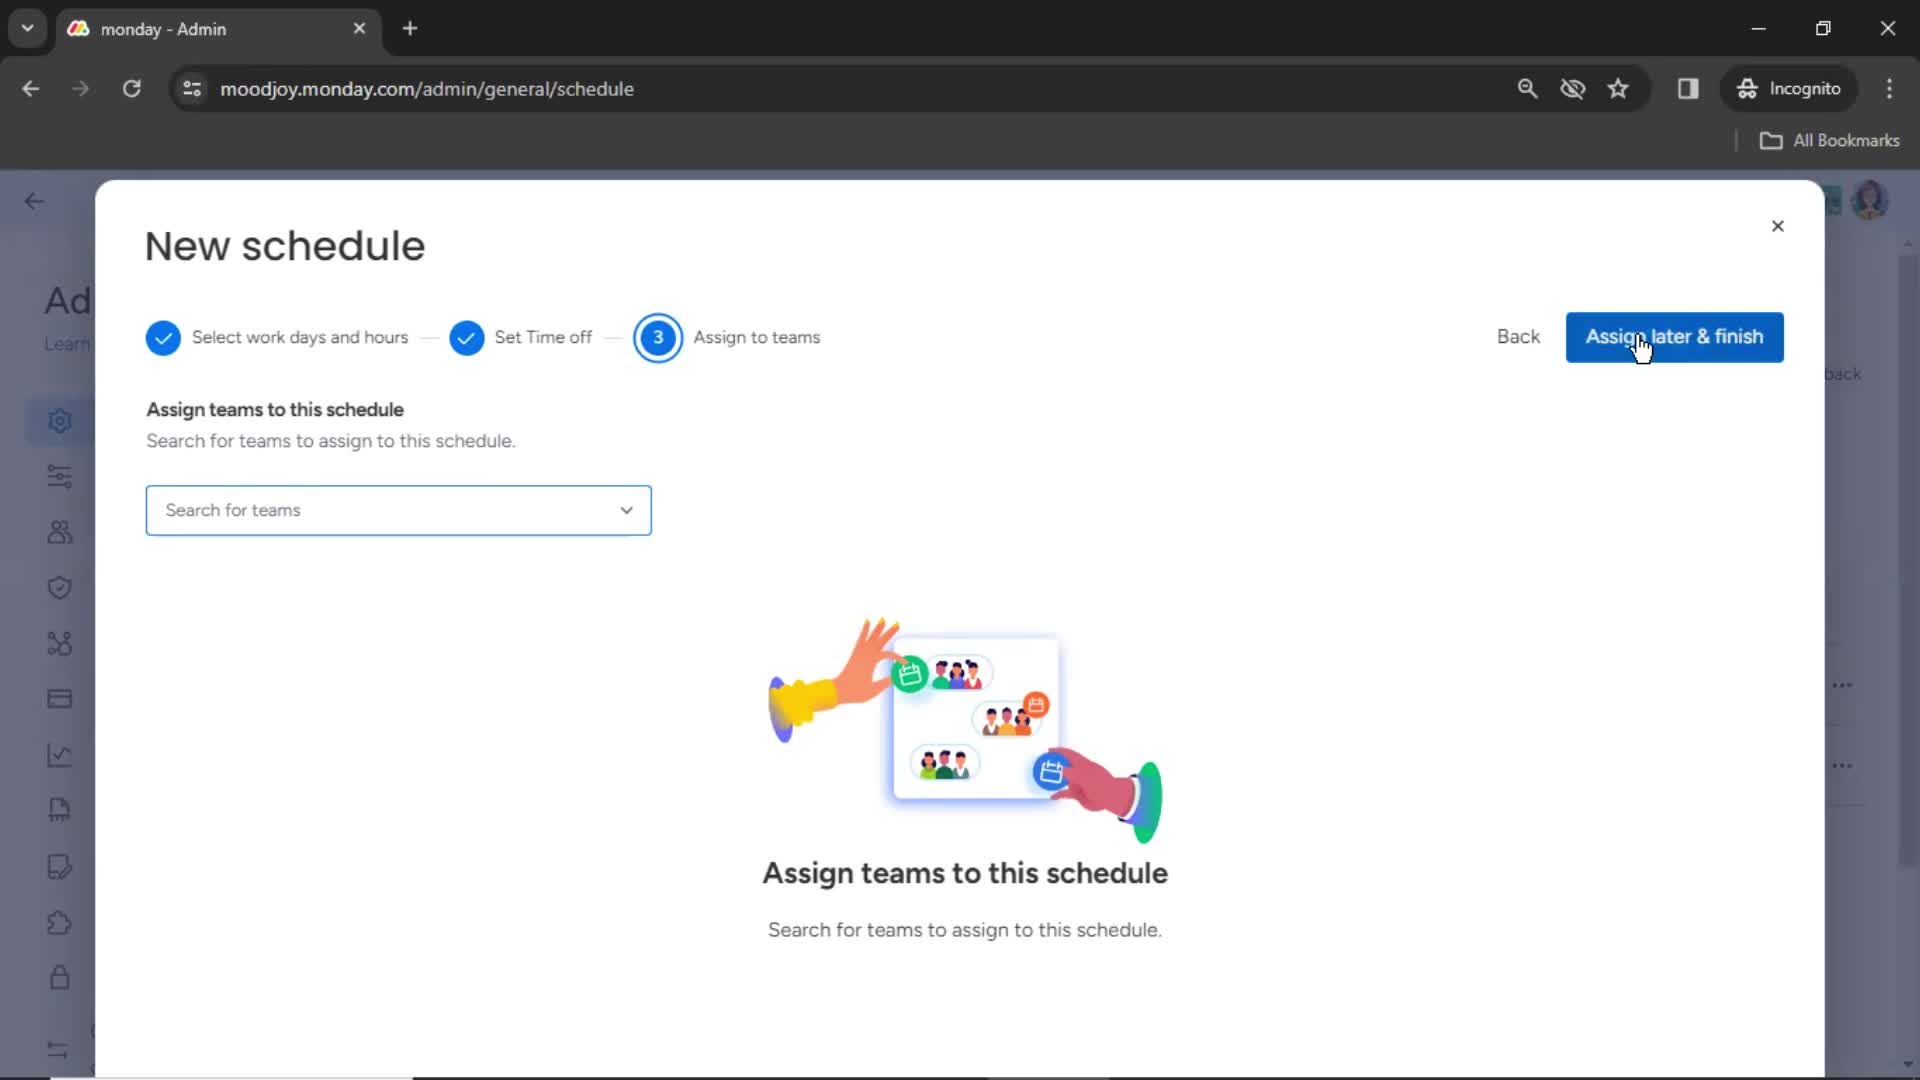The width and height of the screenshot is (1920, 1080).
Task: Click the Back navigation button
Action: click(1516, 336)
